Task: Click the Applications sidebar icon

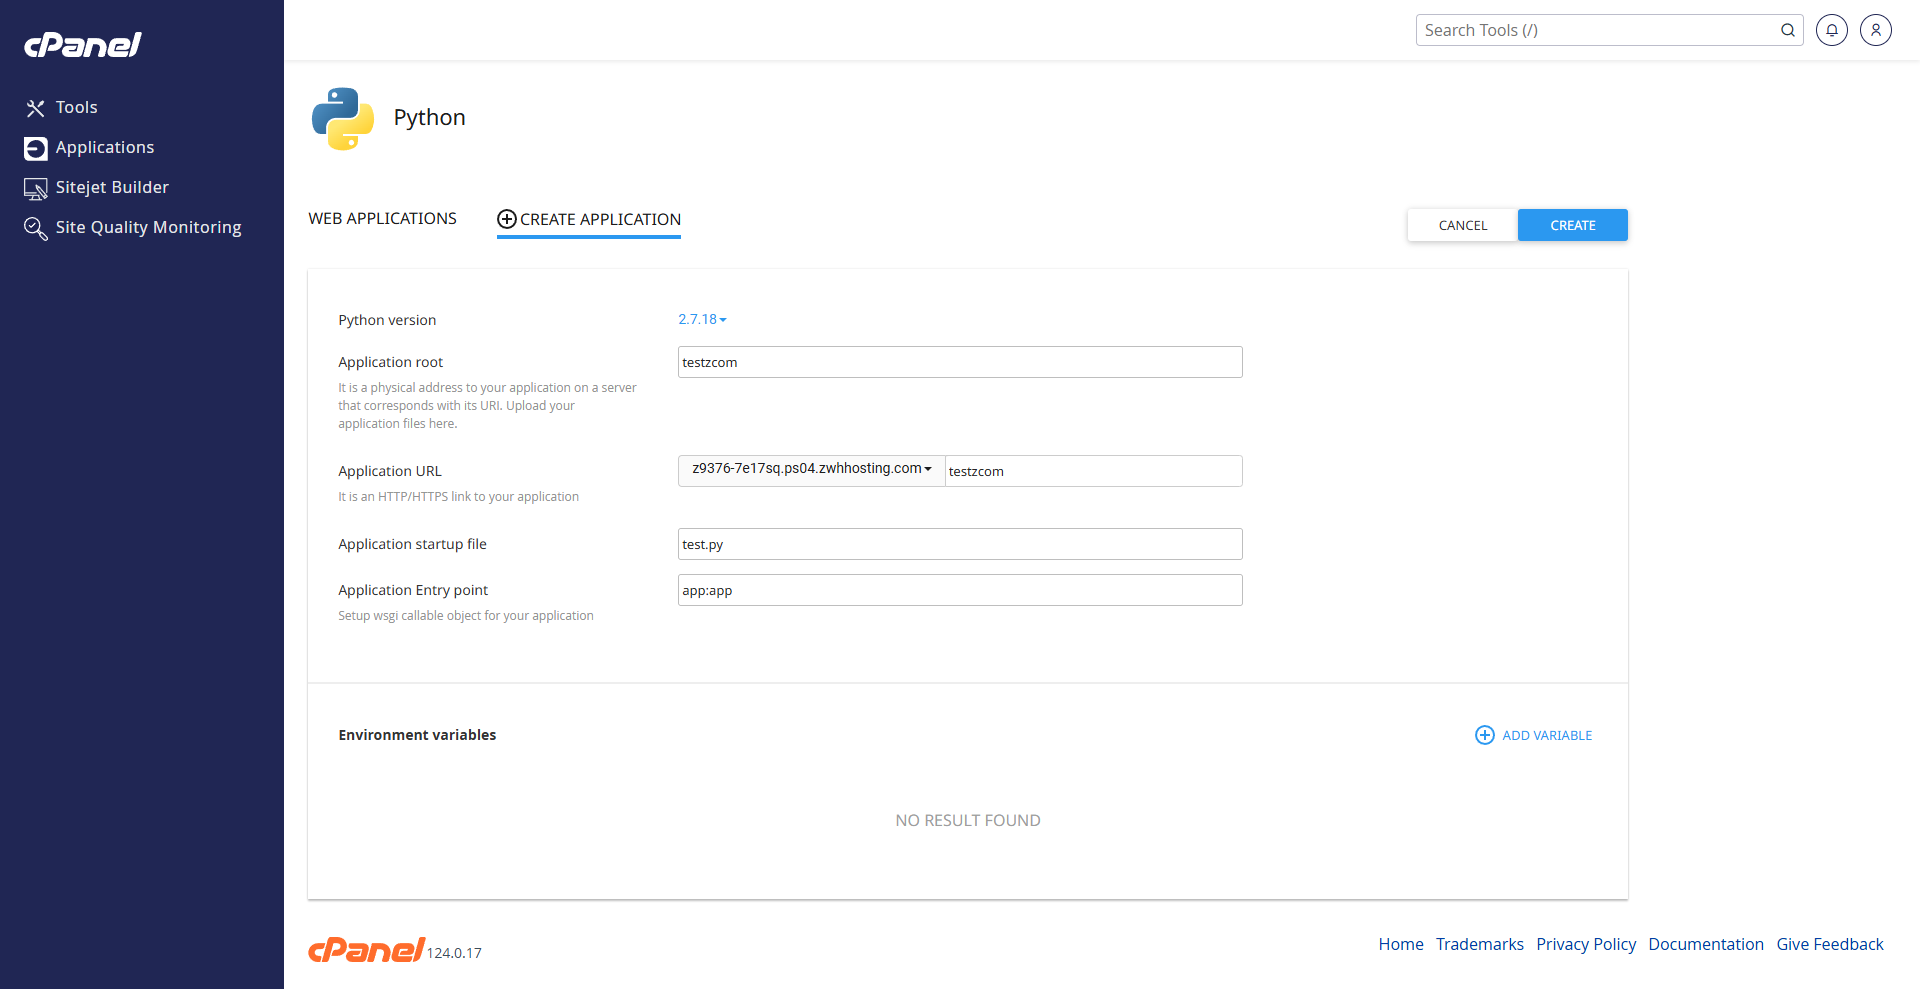Action: (36, 148)
